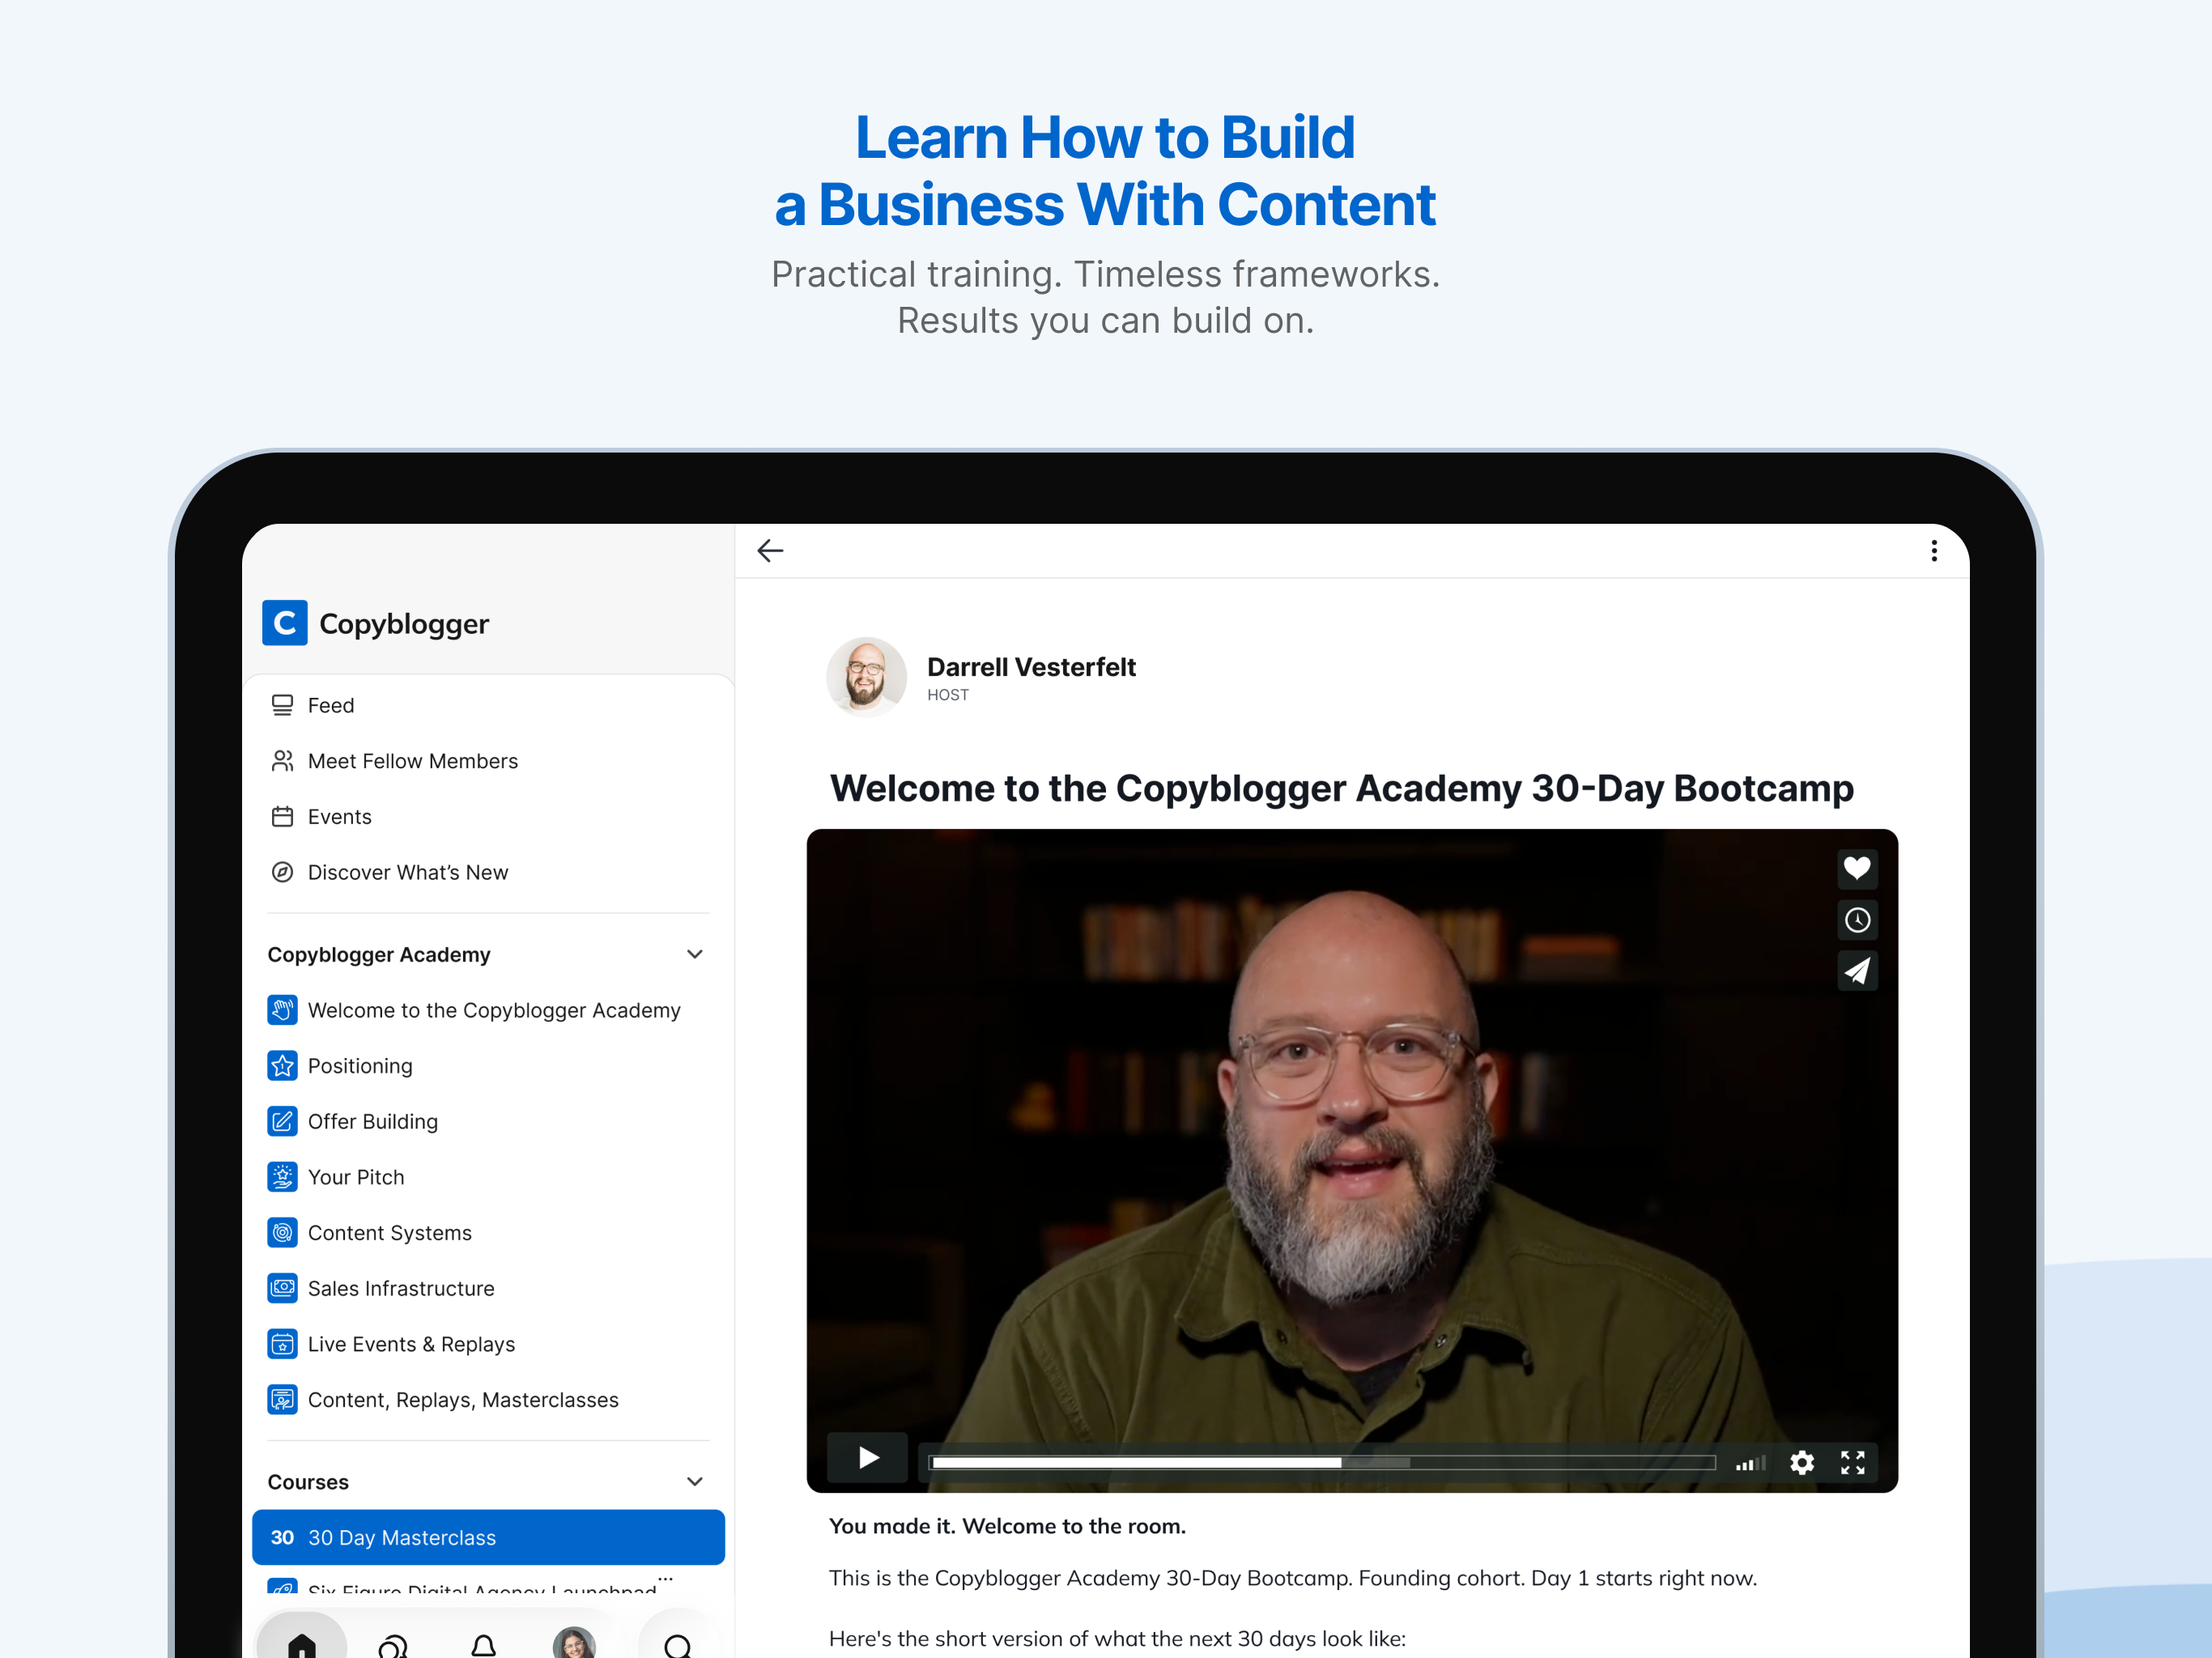Click 'You made it. Welcome to the room.'

(1007, 1526)
